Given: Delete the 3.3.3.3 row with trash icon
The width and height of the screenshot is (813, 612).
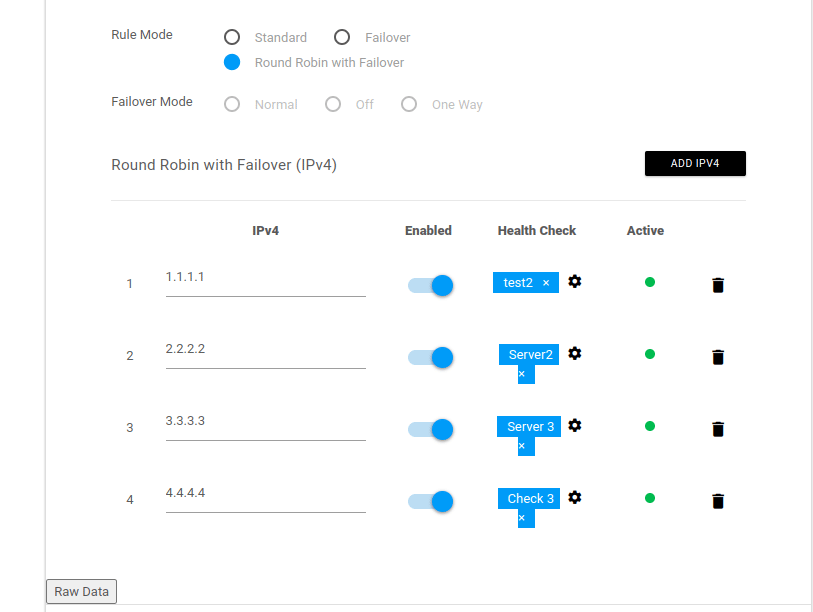Looking at the screenshot, I should 718,429.
